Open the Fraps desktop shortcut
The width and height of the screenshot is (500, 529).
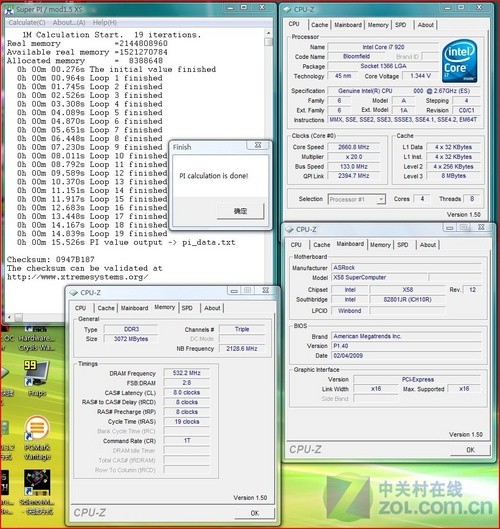coord(36,377)
